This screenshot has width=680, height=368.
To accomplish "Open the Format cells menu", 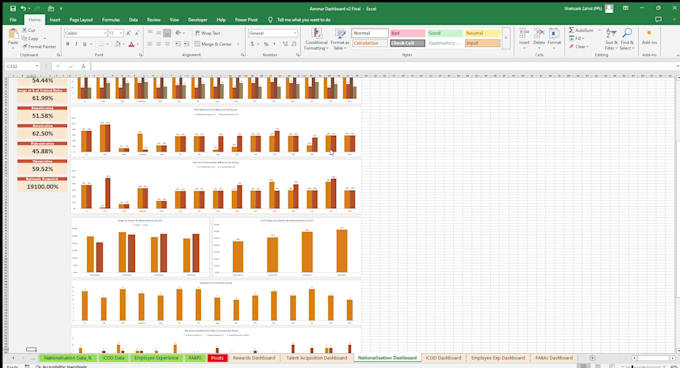I will (554, 37).
